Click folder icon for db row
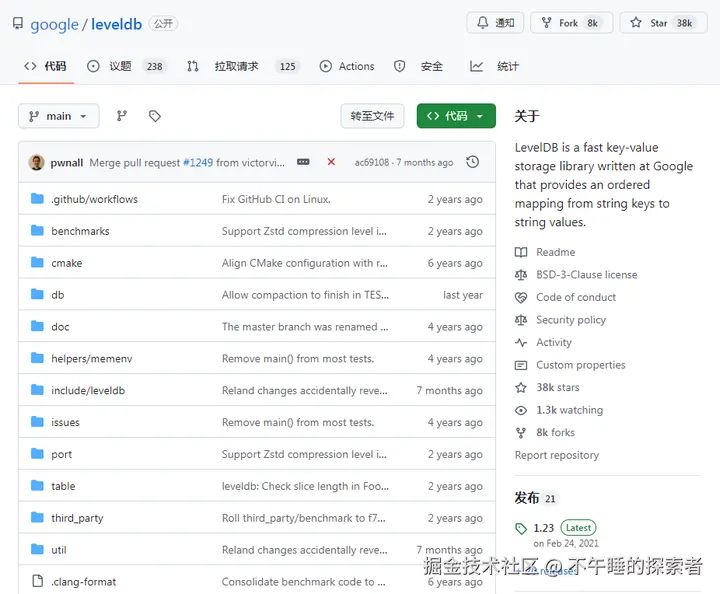720x594 pixels. tap(37, 294)
